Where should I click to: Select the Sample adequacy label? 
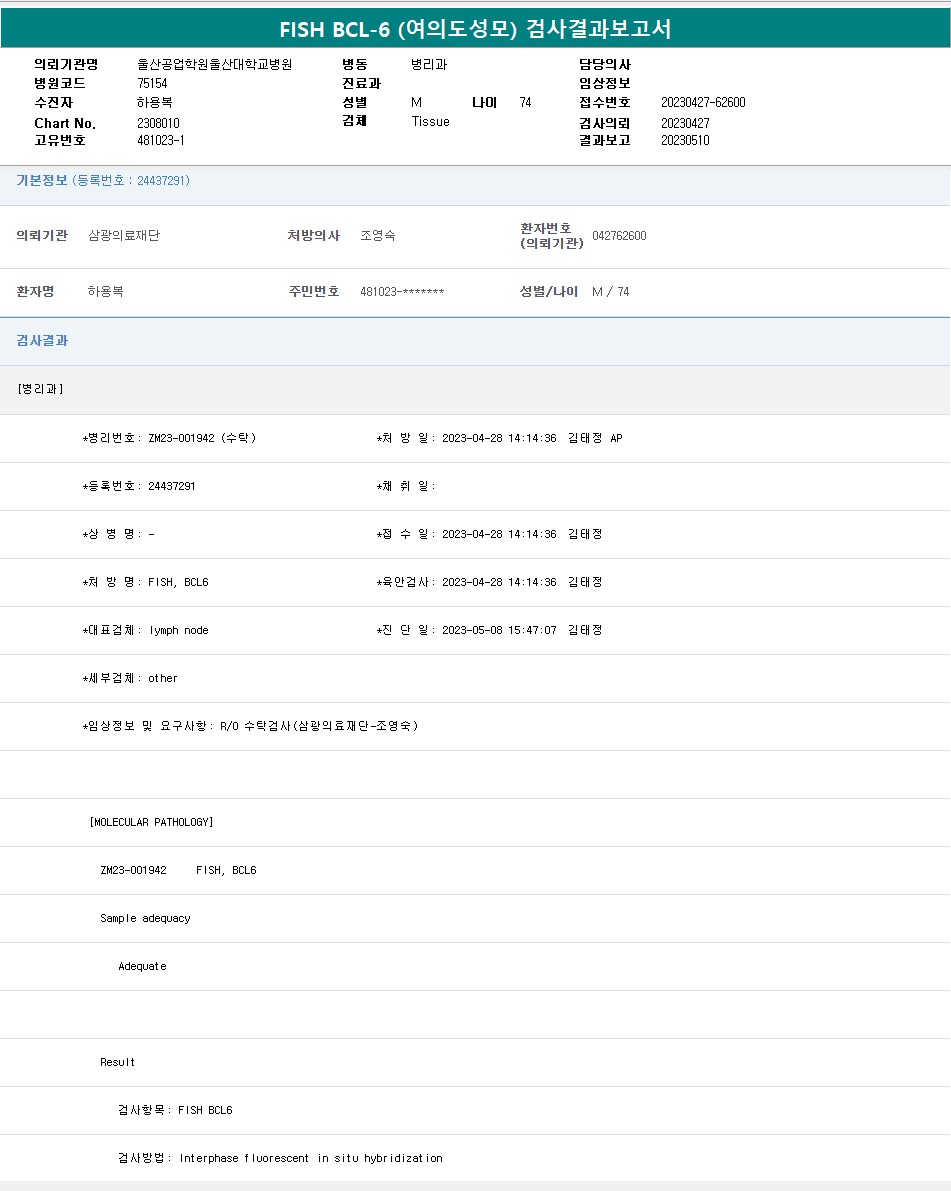(145, 918)
